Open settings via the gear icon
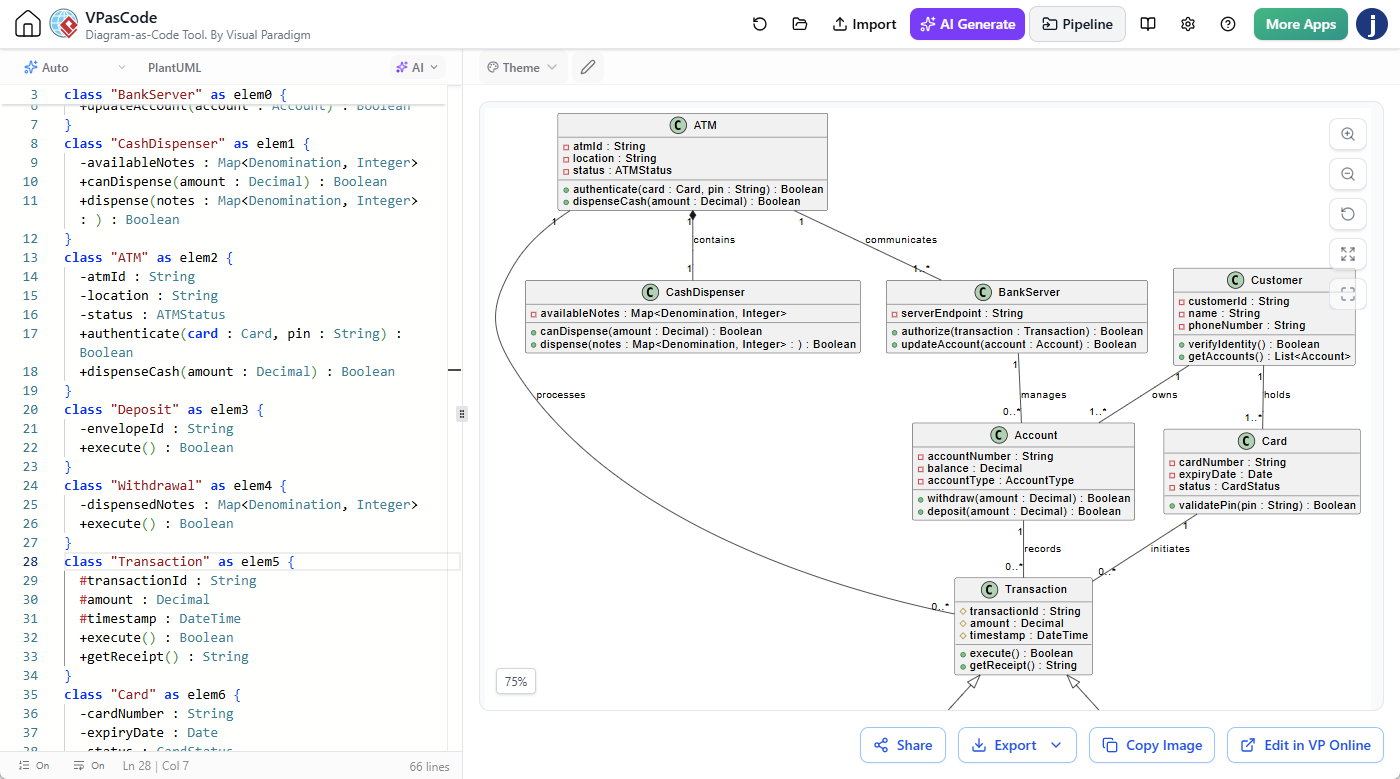The image size is (1400, 779). 1188,24
